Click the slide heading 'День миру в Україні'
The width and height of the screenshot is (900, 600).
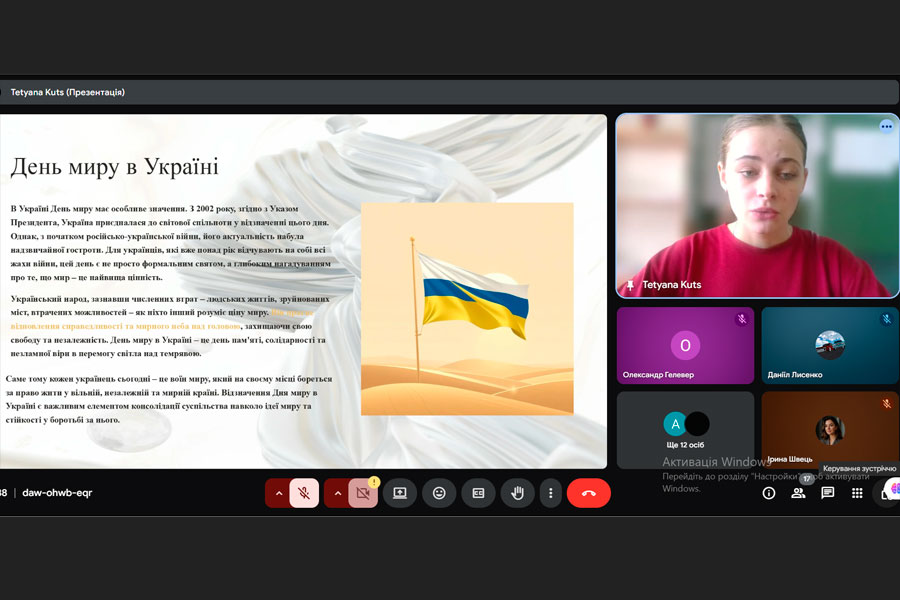115,167
